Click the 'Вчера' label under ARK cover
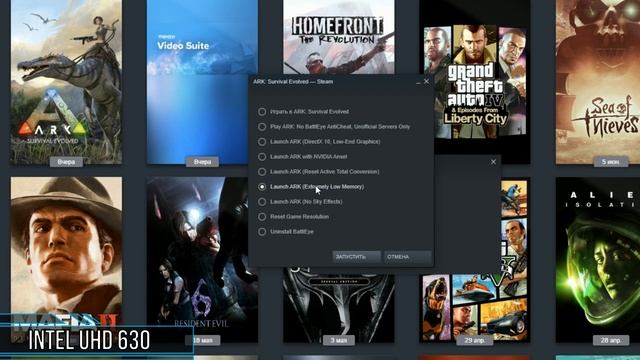 [x=66, y=162]
